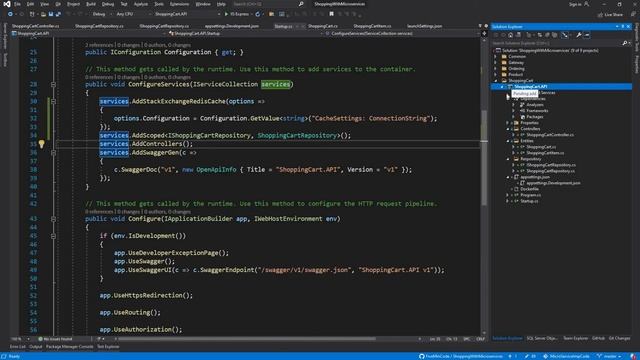Open the Tools menu
Image resolution: width=640 pixels, height=360 pixels.
[x=159, y=4]
